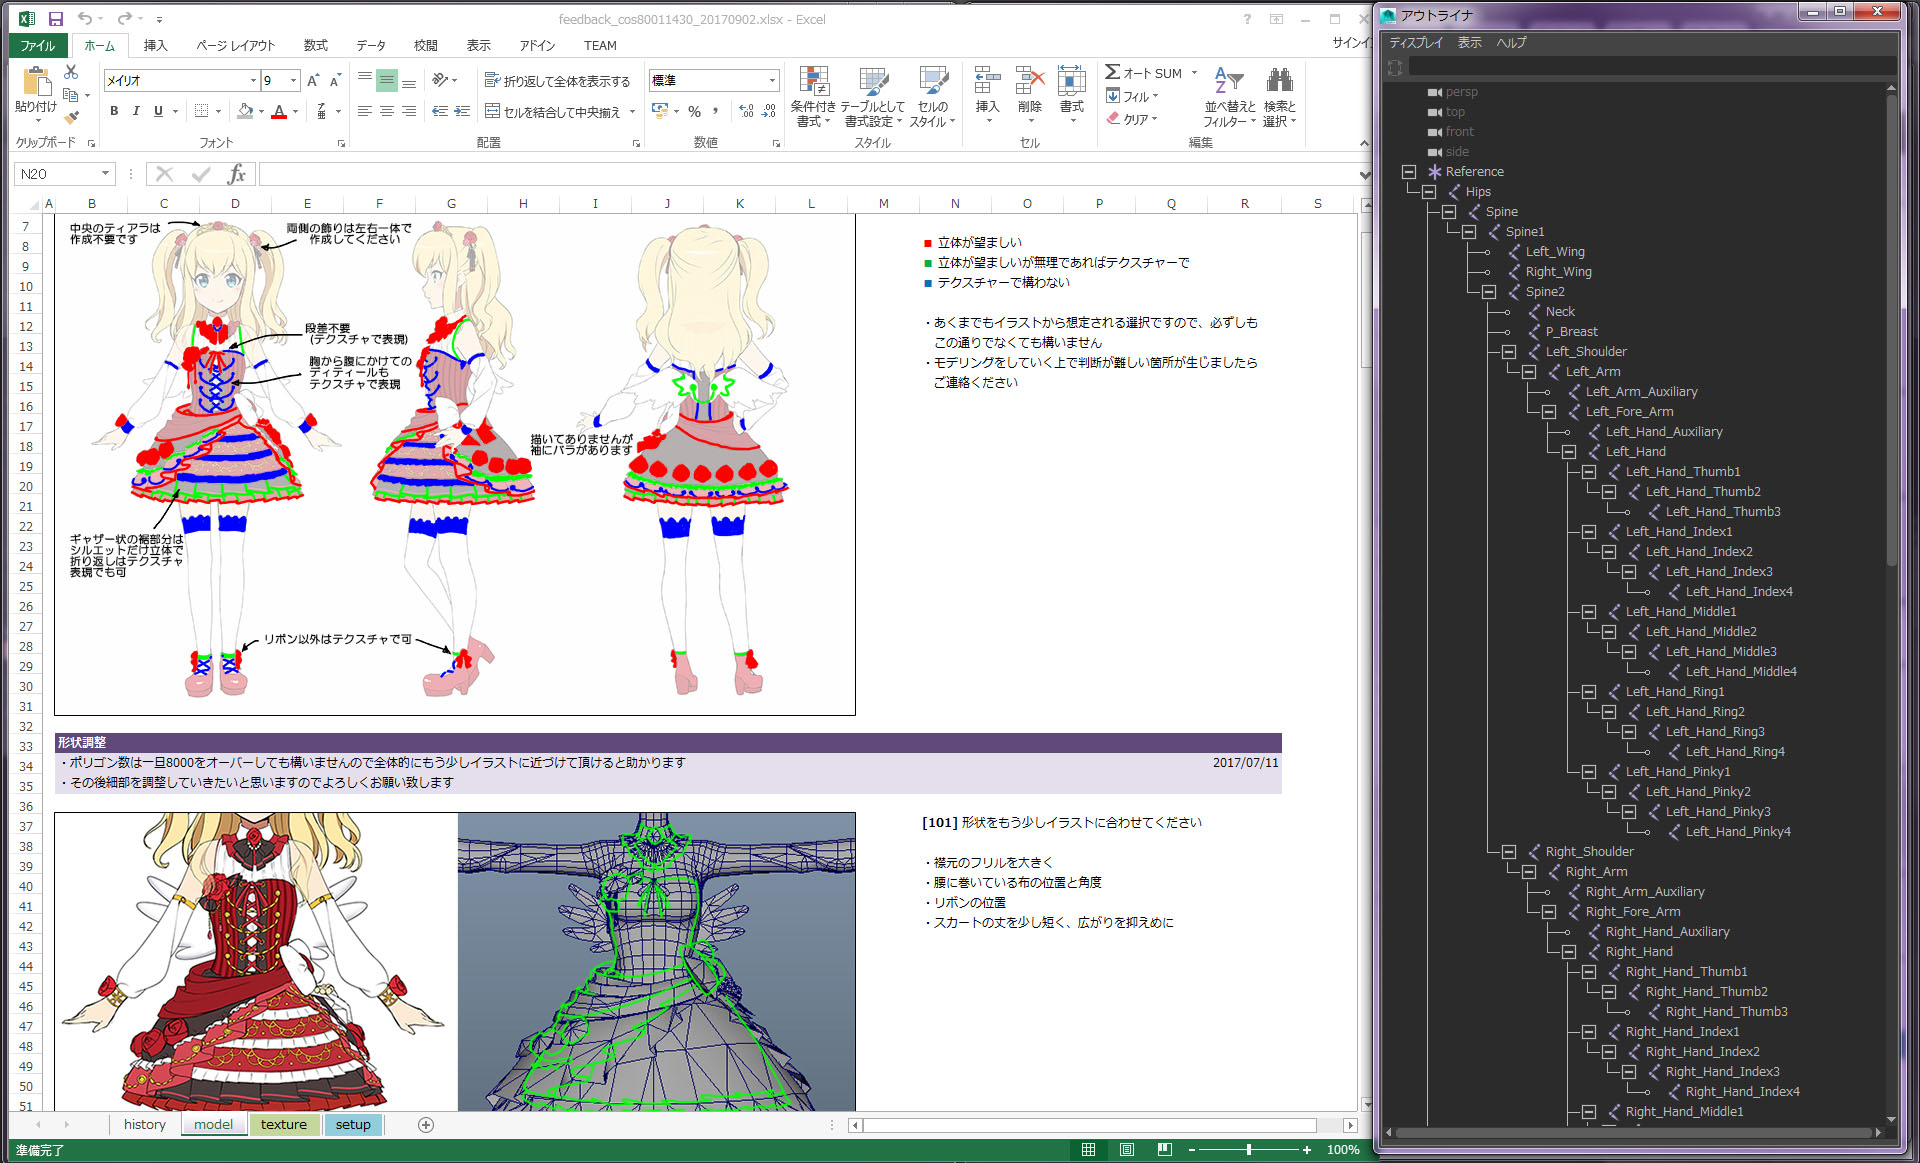Click Merge and Center セルを結合して中央揃え
This screenshot has width=1920, height=1163.
coord(553,112)
